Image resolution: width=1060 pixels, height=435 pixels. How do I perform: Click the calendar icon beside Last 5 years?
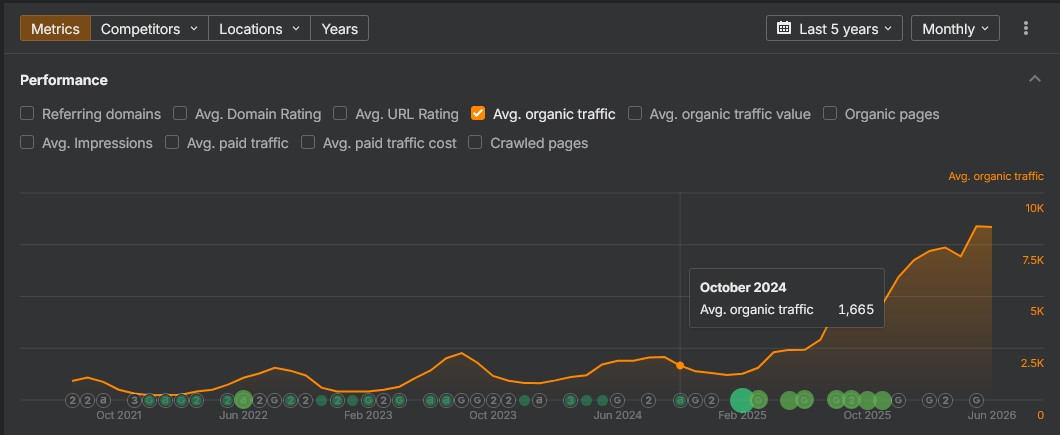[x=784, y=28]
